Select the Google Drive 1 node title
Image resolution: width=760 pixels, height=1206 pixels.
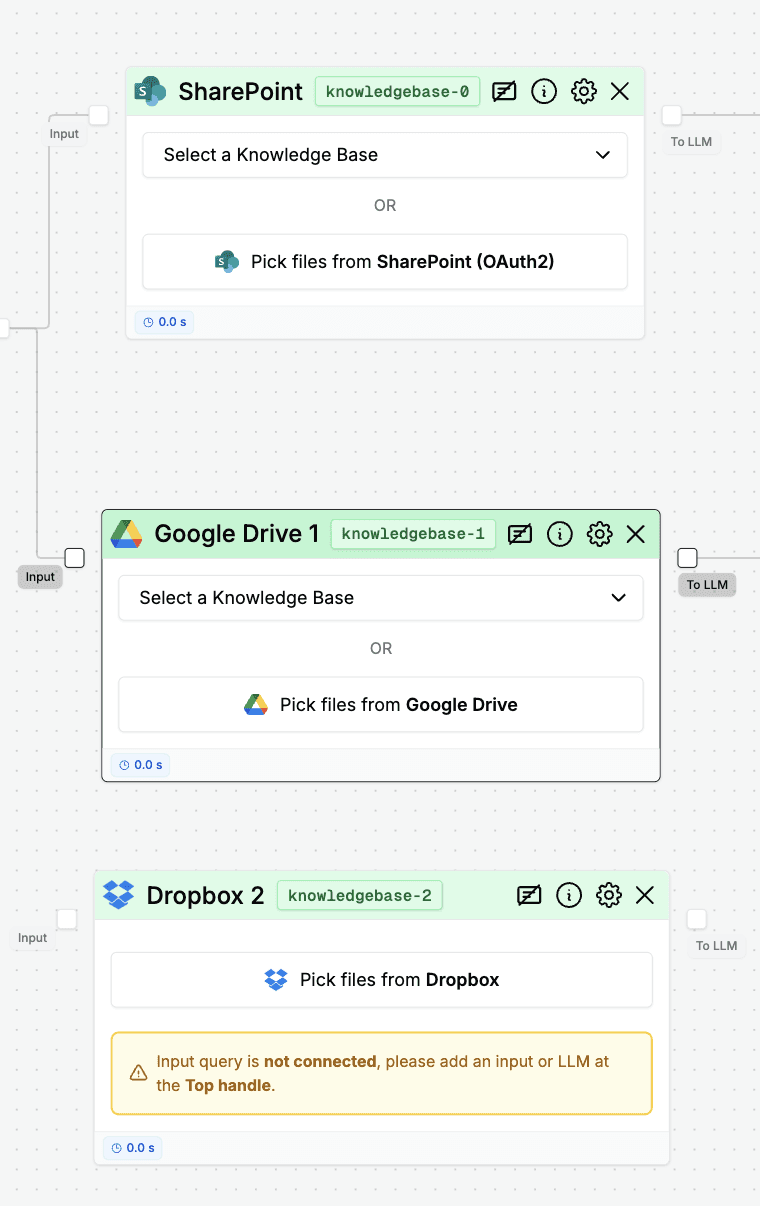(x=237, y=534)
